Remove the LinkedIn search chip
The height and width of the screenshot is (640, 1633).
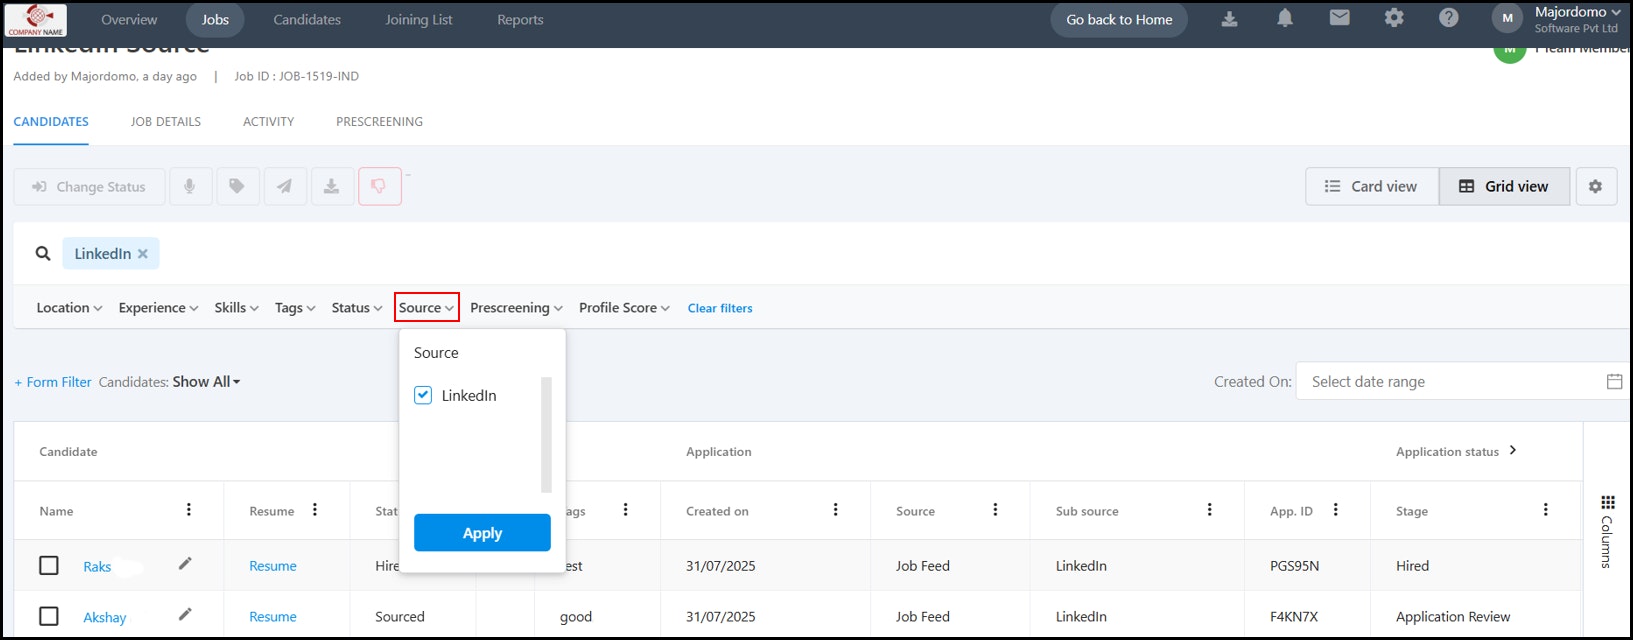143,254
